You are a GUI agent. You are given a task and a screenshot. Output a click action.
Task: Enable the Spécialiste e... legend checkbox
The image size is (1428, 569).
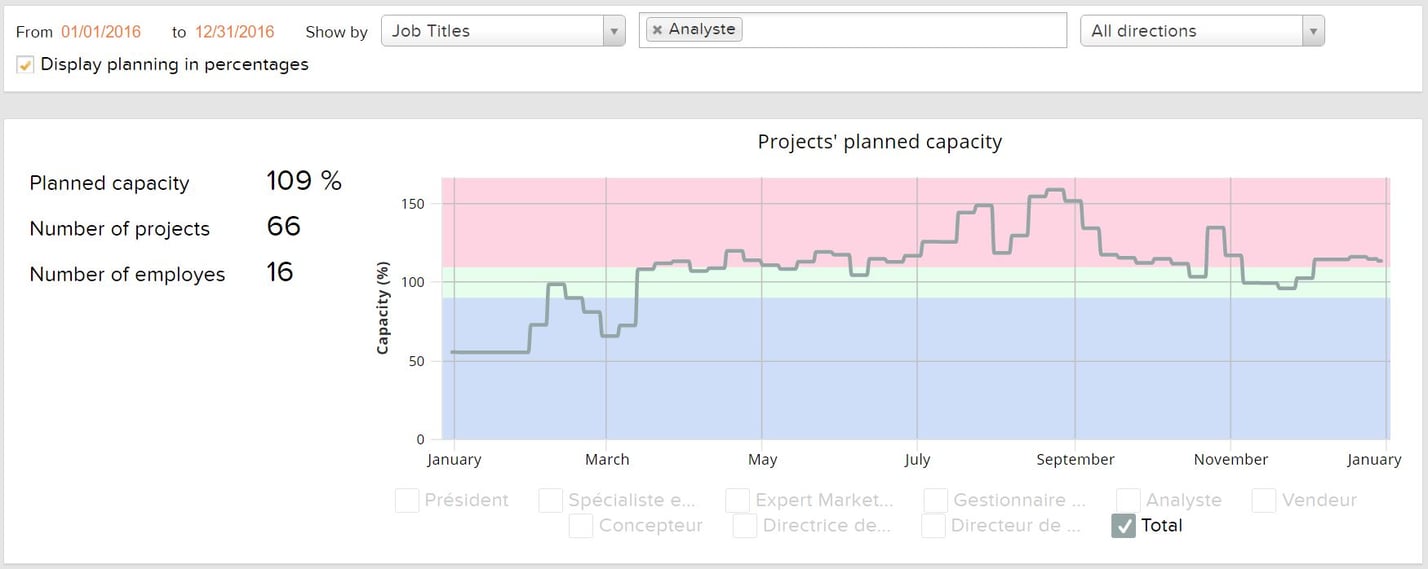tap(551, 500)
